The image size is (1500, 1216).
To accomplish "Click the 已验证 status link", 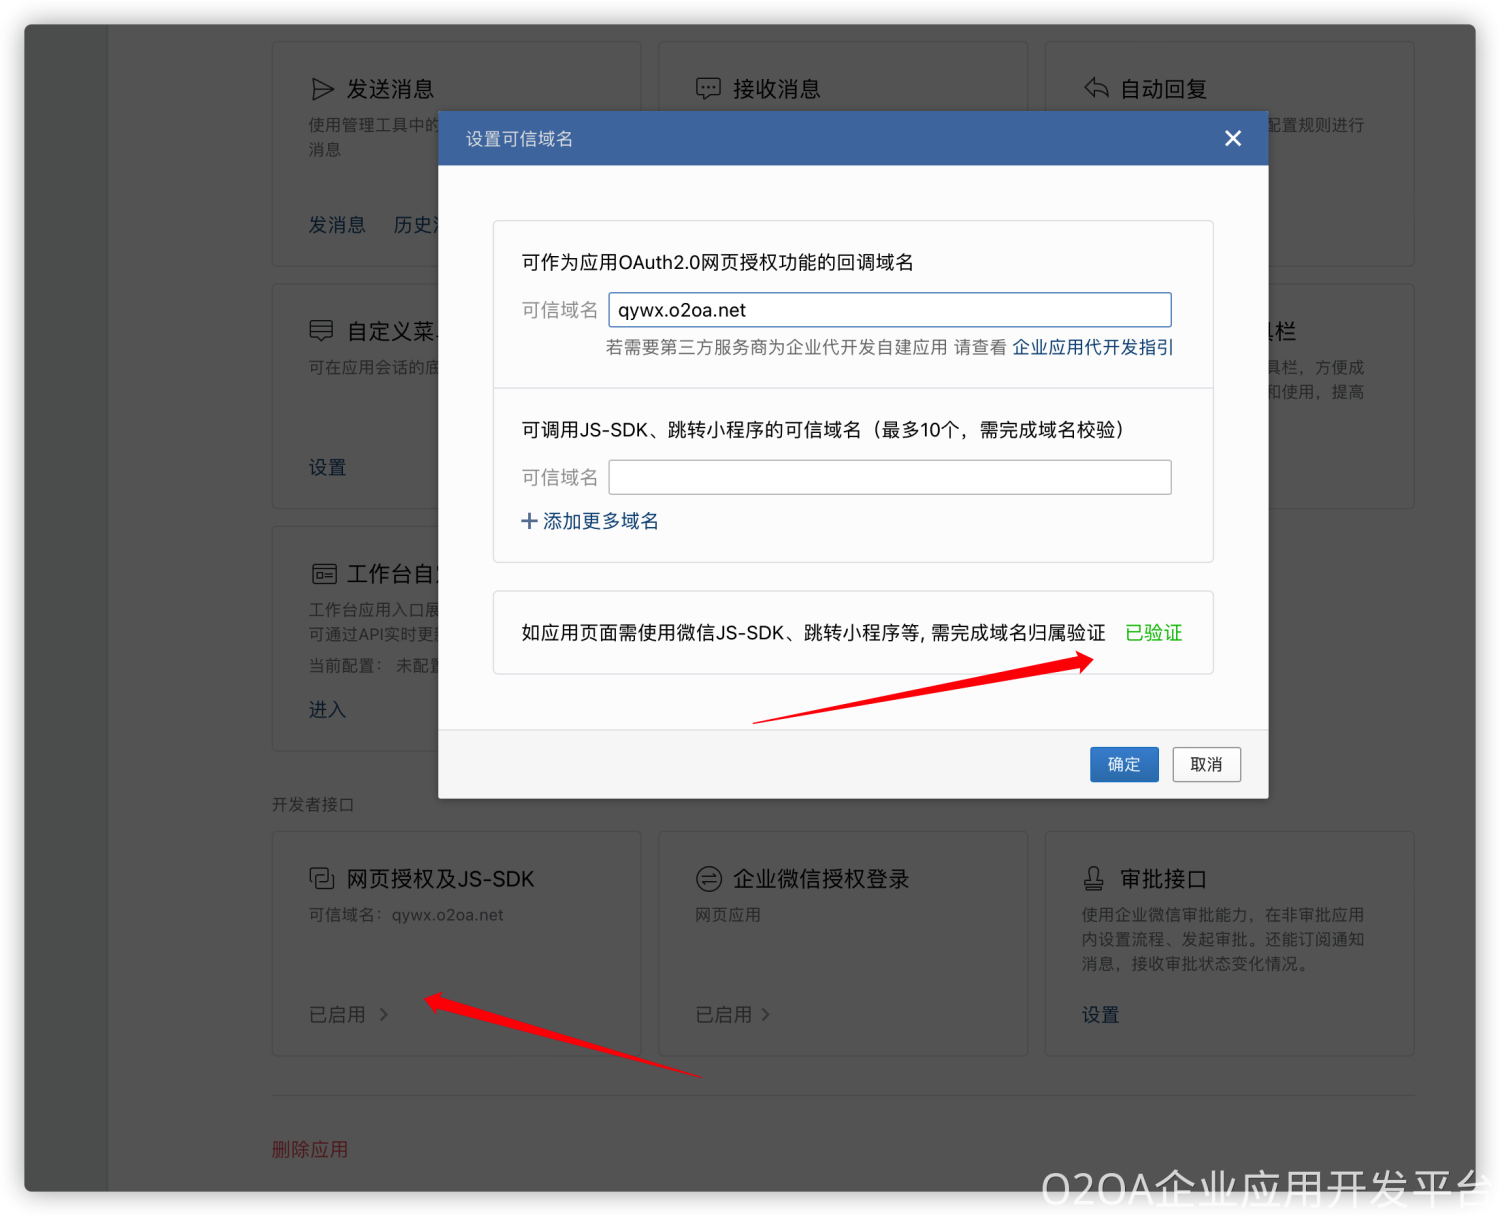I will (1153, 633).
